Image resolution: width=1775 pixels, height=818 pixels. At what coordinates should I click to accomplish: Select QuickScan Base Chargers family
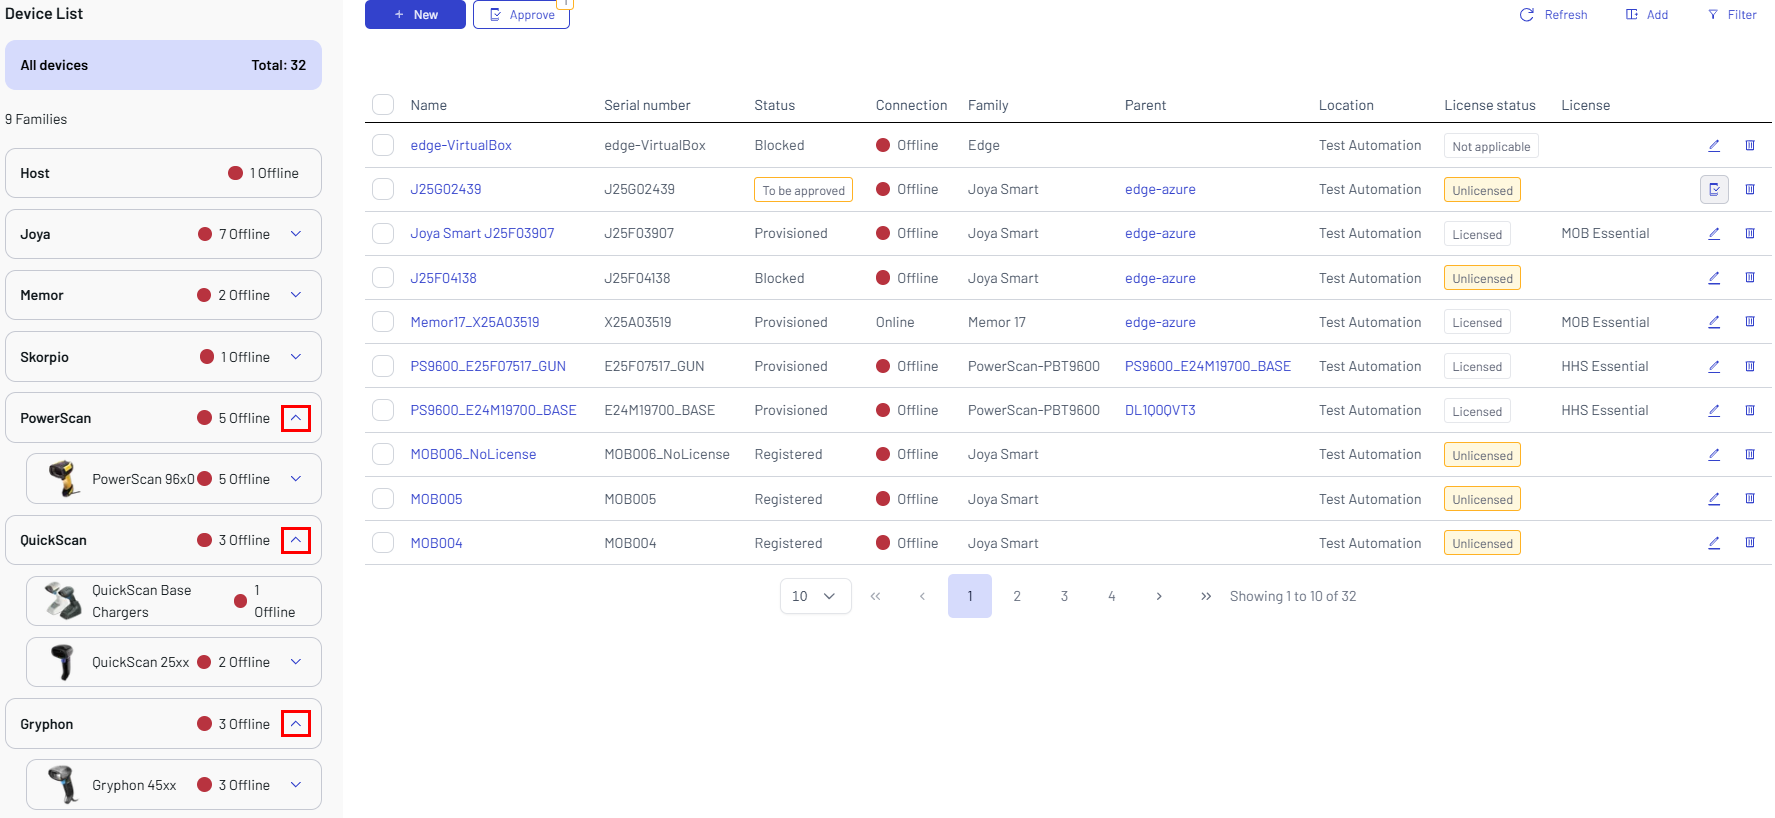[174, 601]
